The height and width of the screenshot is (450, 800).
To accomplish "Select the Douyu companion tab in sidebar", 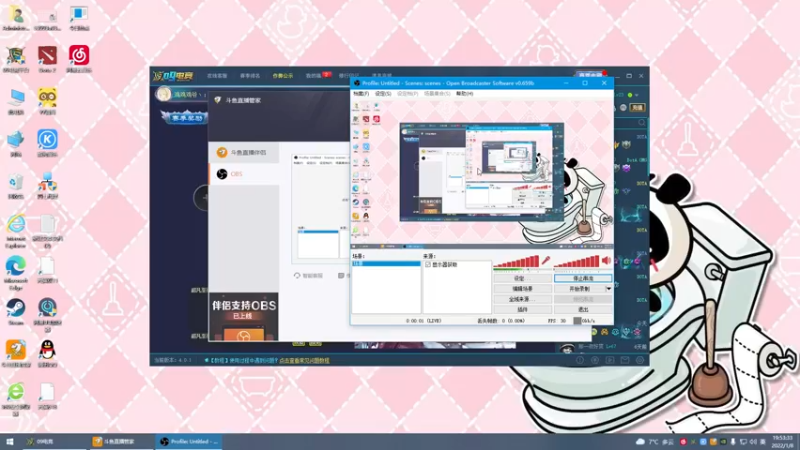I will 244,152.
